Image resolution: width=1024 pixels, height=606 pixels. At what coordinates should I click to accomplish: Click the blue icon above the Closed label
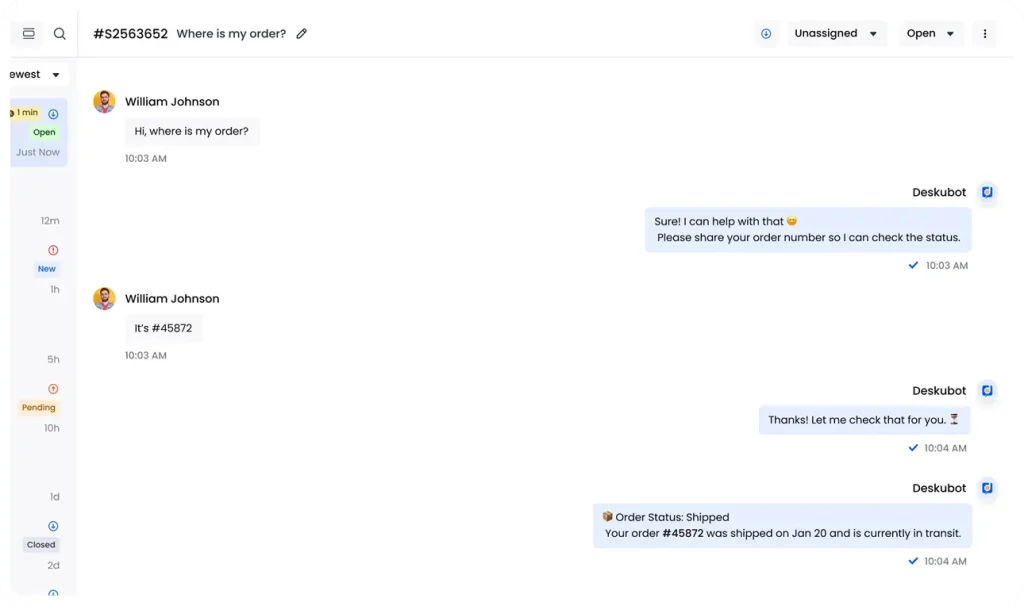pyautogui.click(x=53, y=526)
